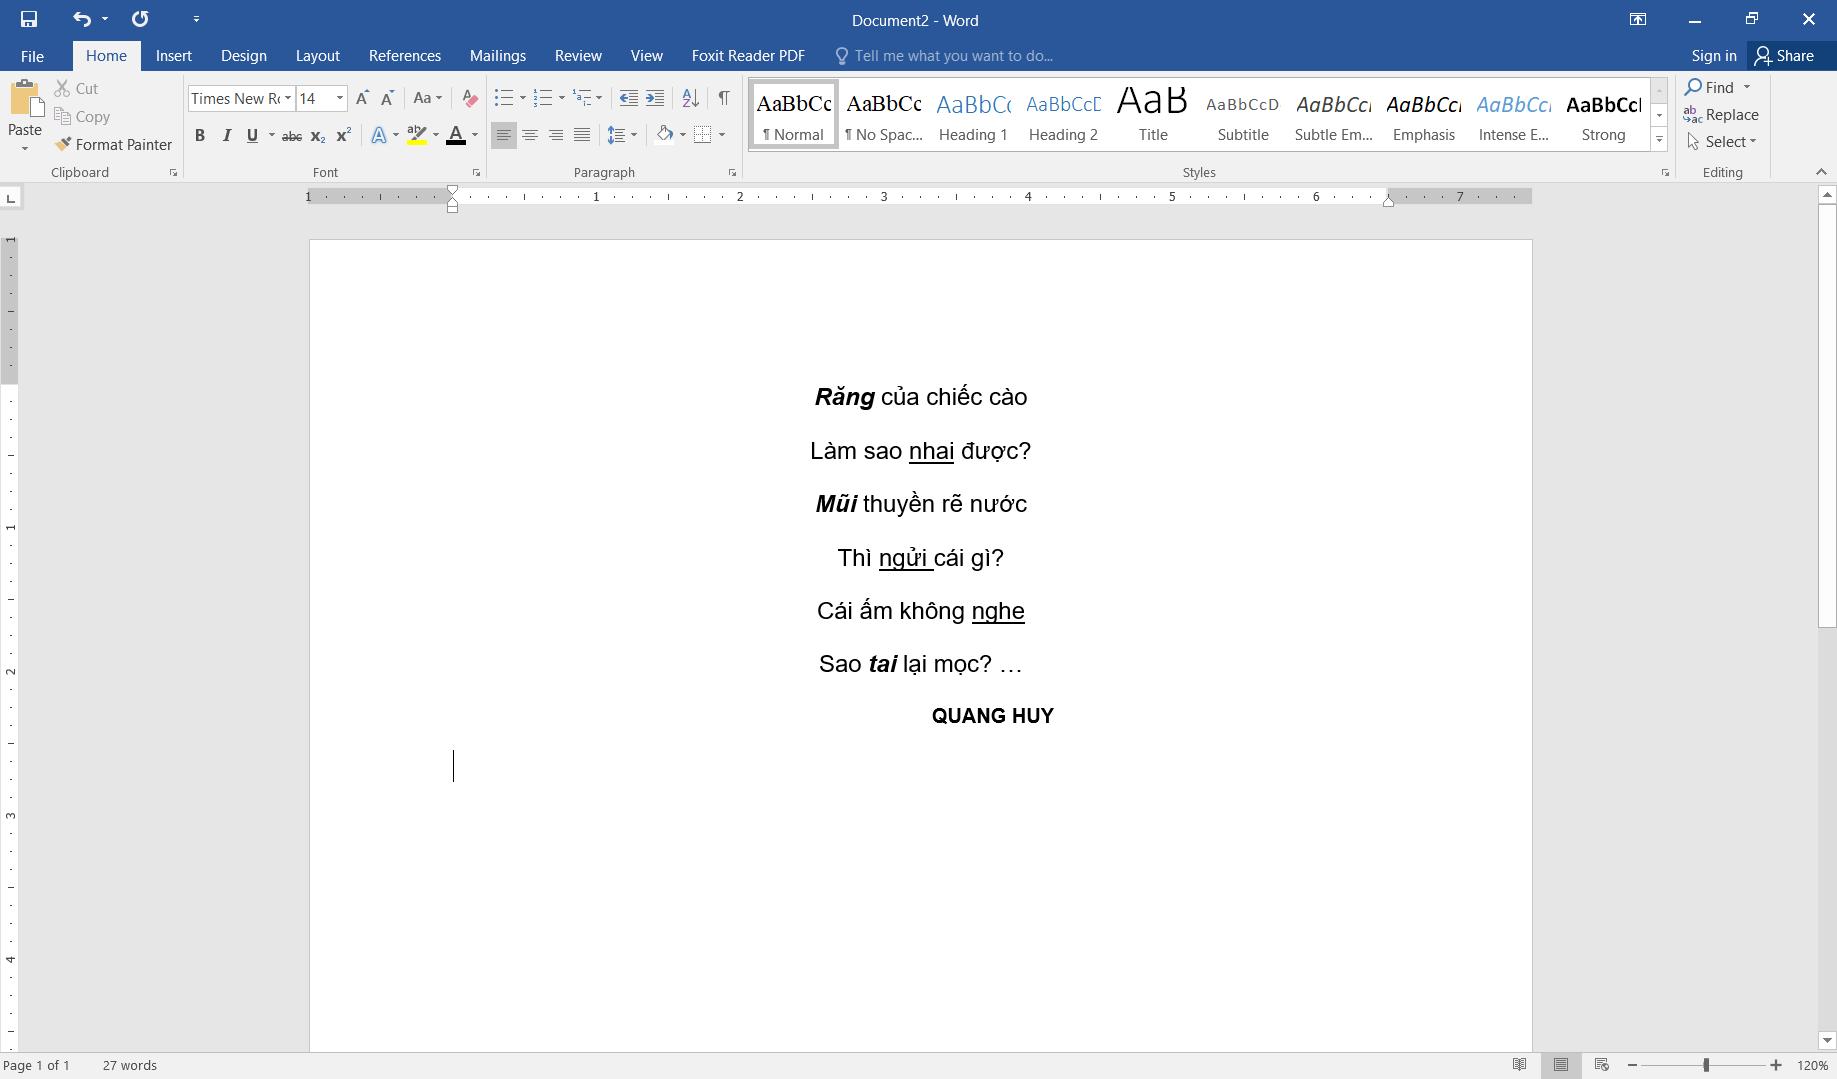Open the File tab

32,56
